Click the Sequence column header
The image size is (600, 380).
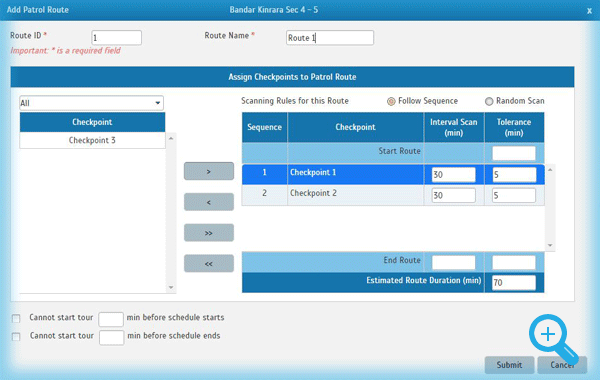coord(264,127)
